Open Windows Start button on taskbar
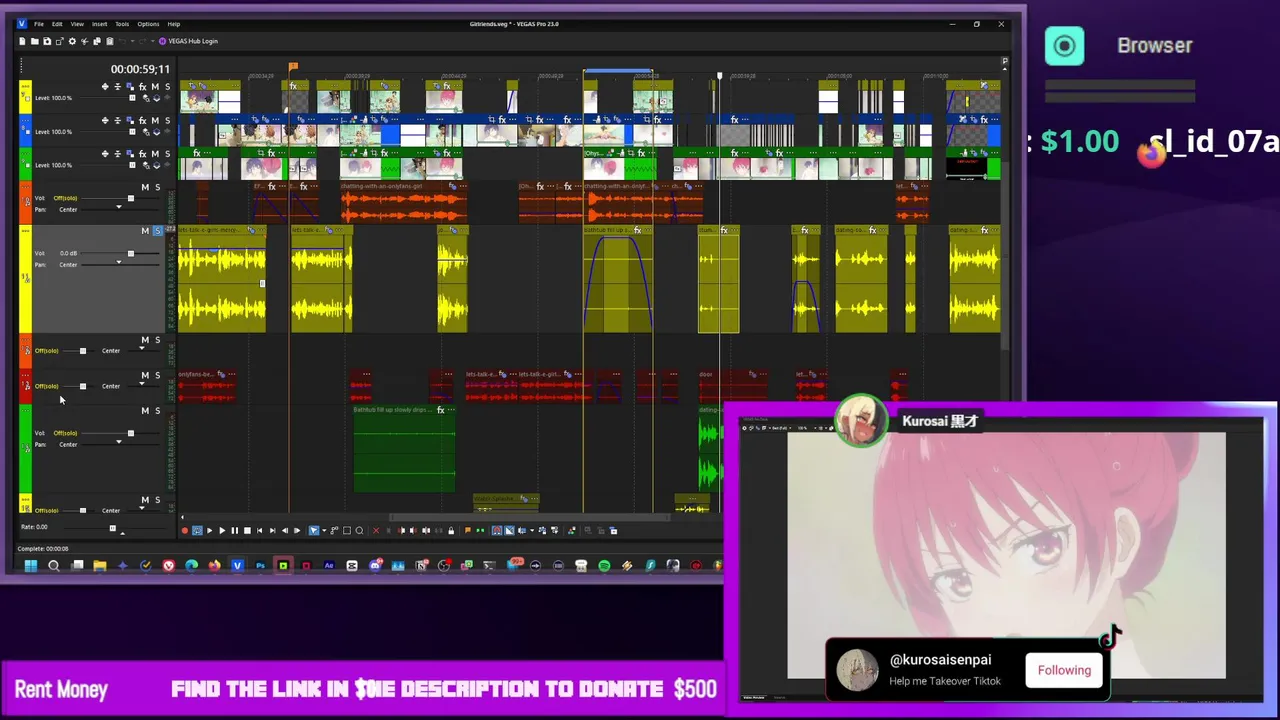Viewport: 1280px width, 720px height. click(x=31, y=565)
